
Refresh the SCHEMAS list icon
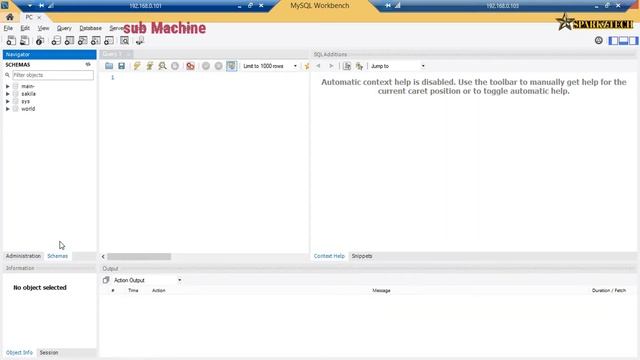(x=88, y=64)
